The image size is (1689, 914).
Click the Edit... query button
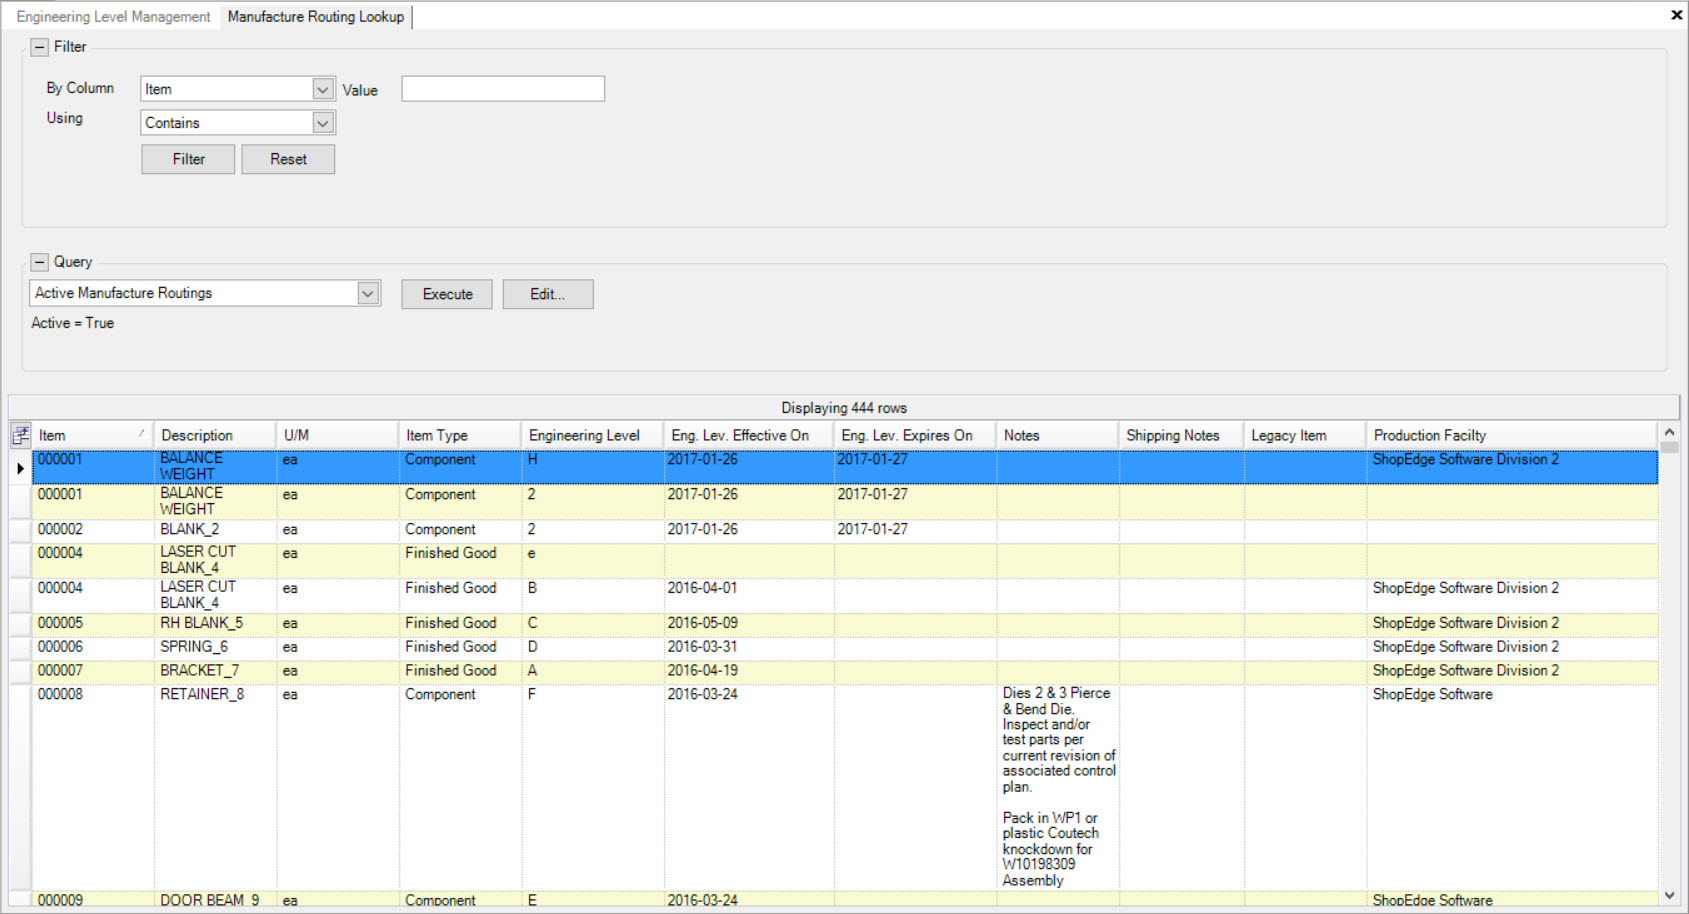548,294
